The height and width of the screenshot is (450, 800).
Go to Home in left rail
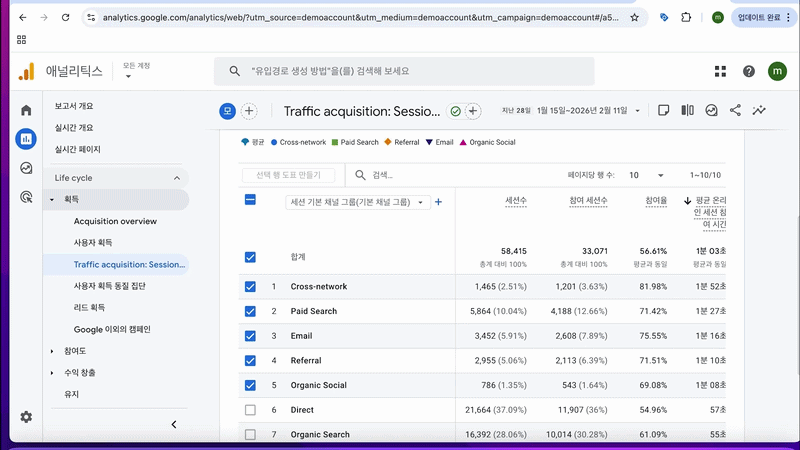[x=26, y=110]
